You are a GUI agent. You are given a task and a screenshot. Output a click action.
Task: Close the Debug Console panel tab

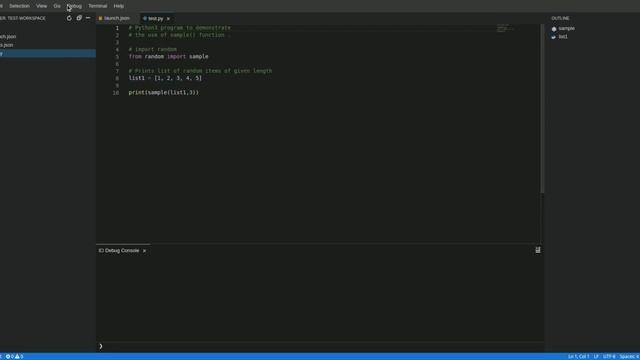[144, 251]
